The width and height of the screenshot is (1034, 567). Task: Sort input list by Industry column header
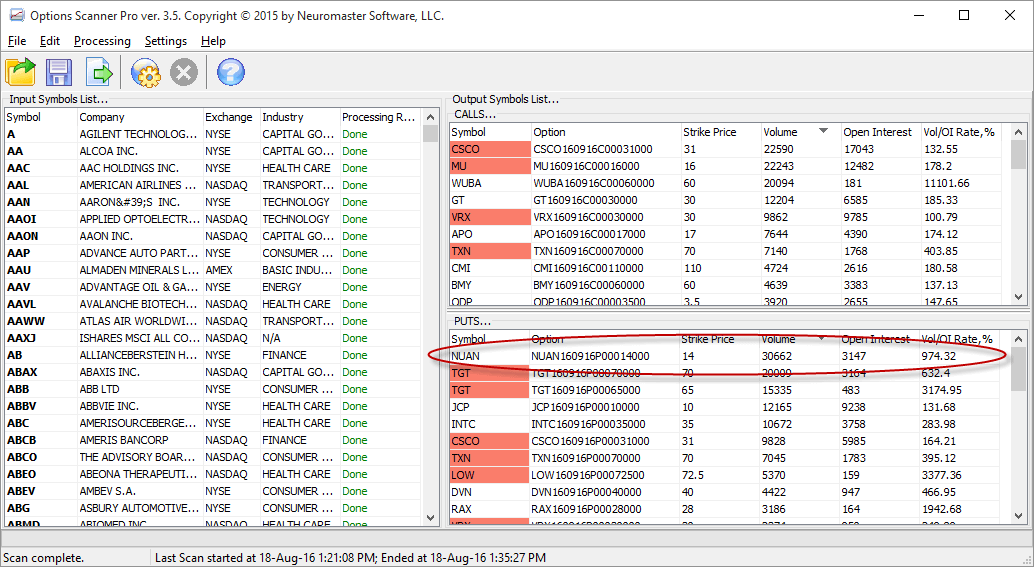tap(300, 117)
